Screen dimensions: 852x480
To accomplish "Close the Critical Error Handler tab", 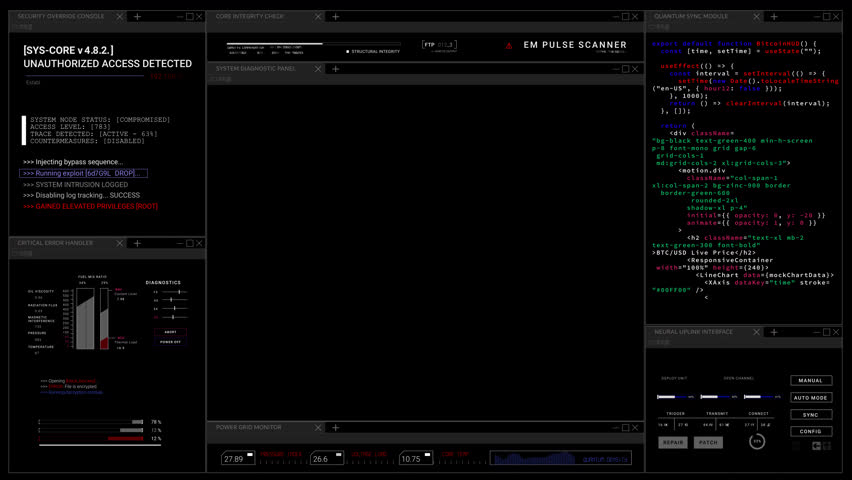I will click(x=120, y=244).
